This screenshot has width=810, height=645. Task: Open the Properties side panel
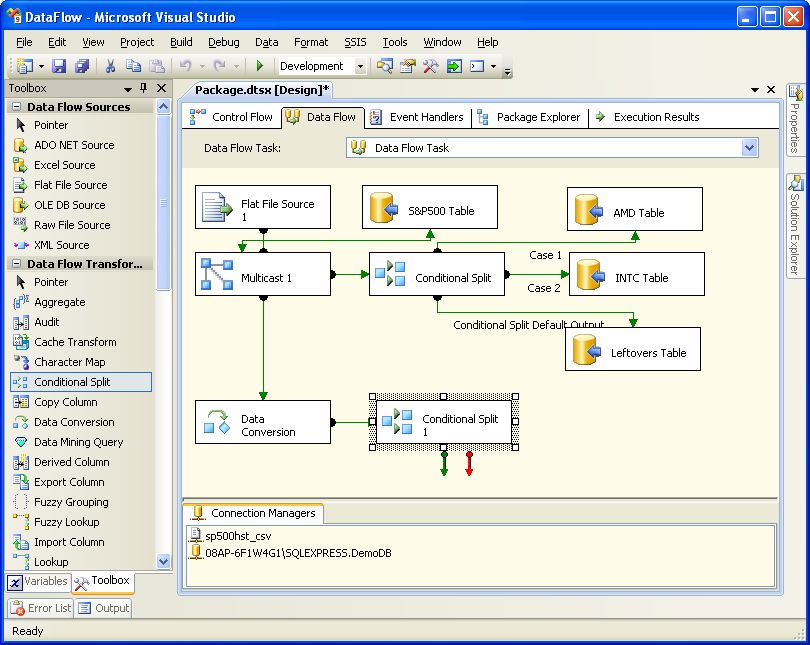pyautogui.click(x=795, y=120)
